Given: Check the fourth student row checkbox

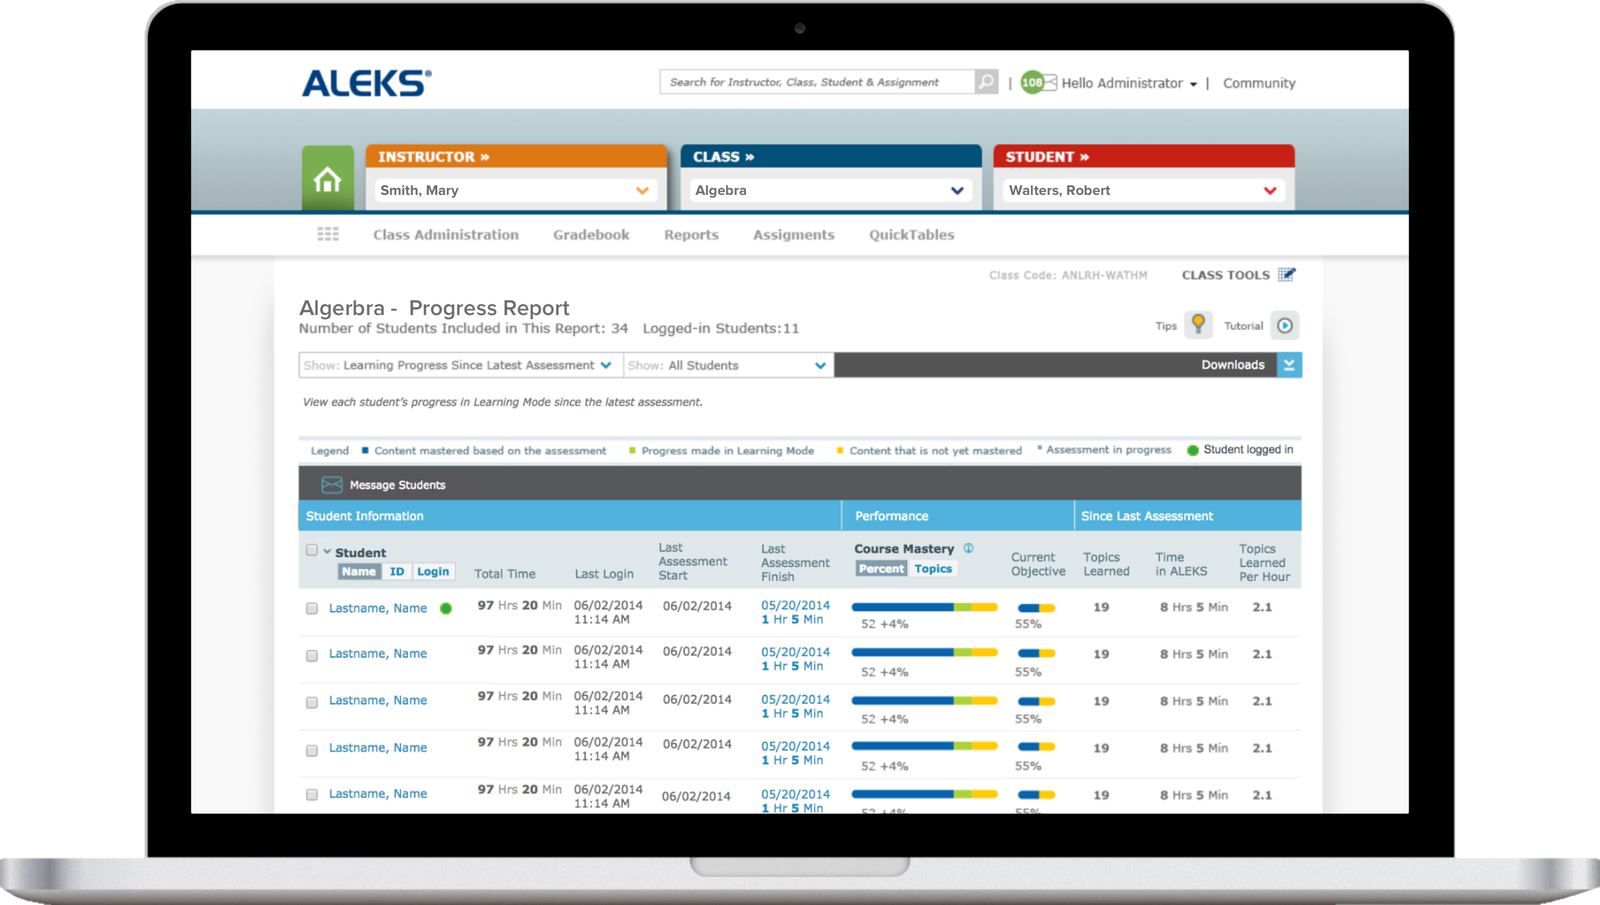Looking at the screenshot, I should 312,749.
